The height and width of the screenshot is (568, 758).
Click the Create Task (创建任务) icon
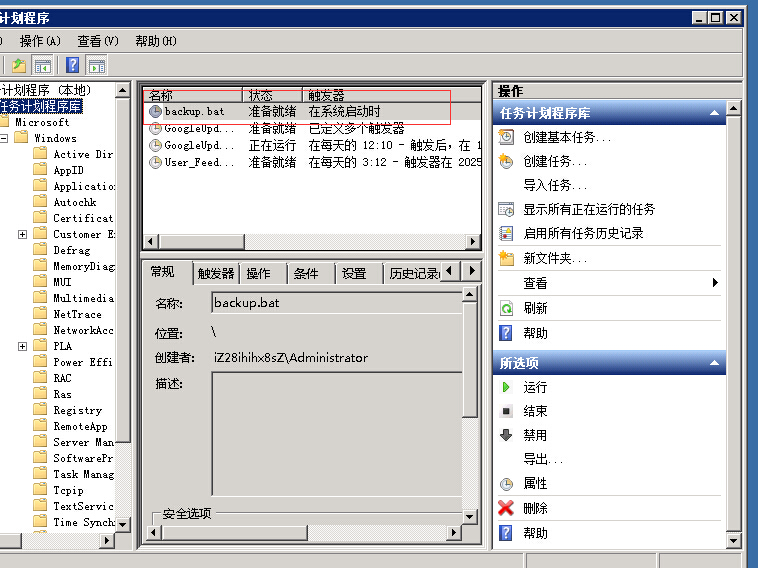[x=507, y=161]
